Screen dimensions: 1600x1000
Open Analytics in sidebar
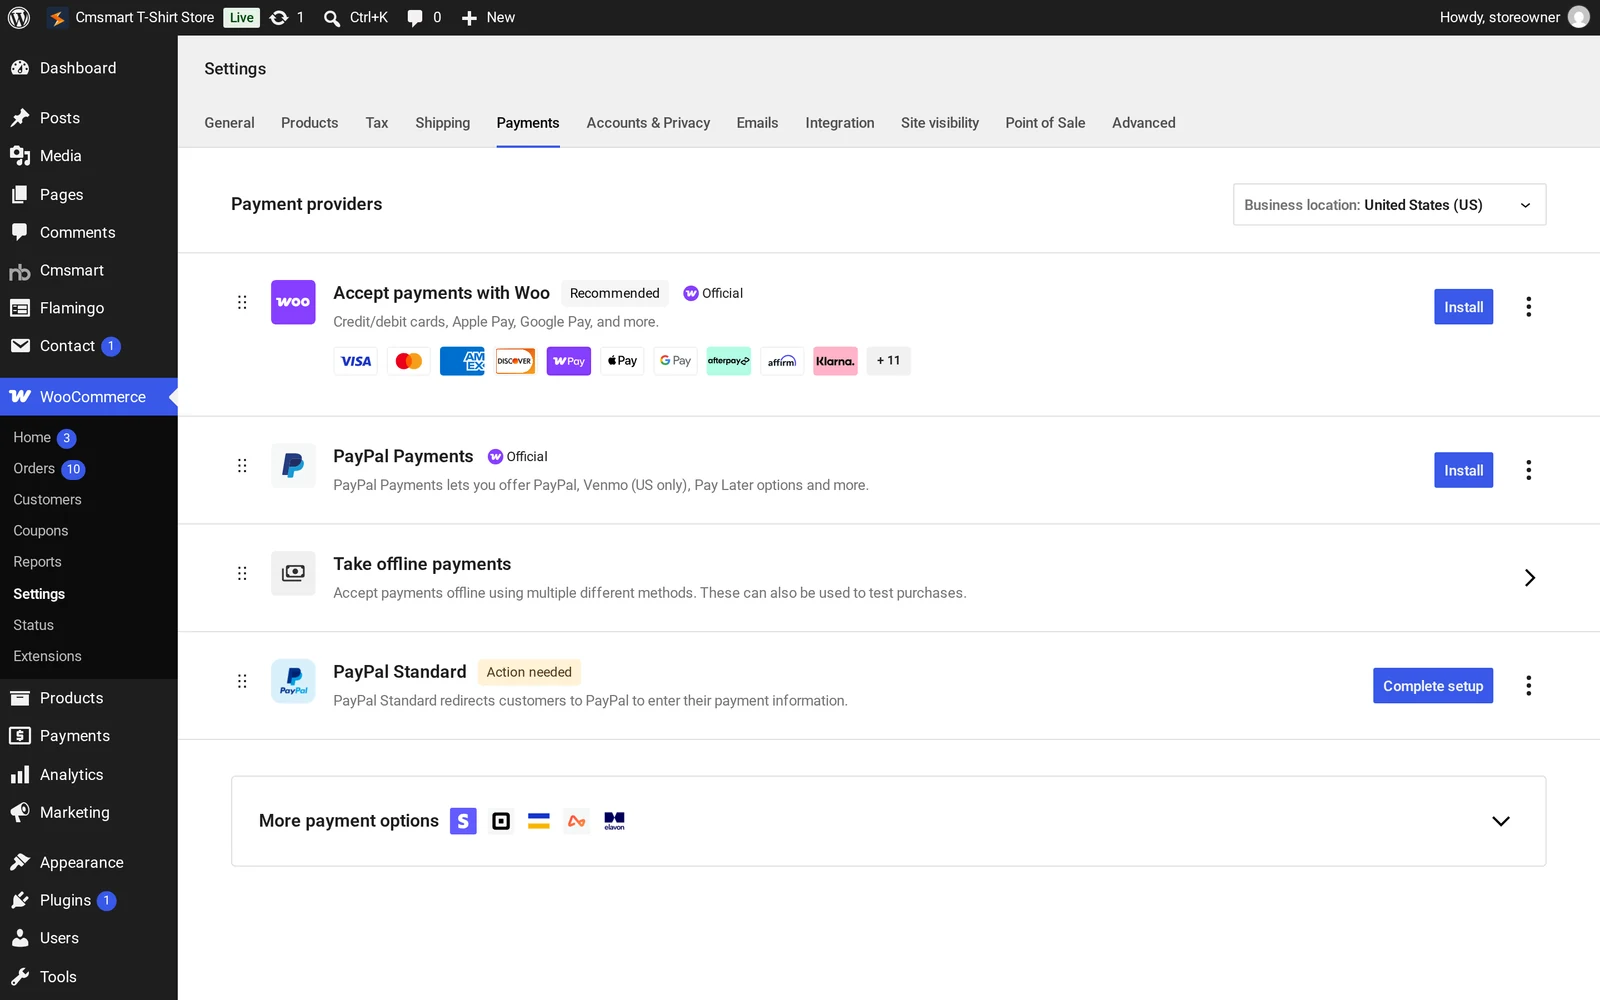point(89,775)
